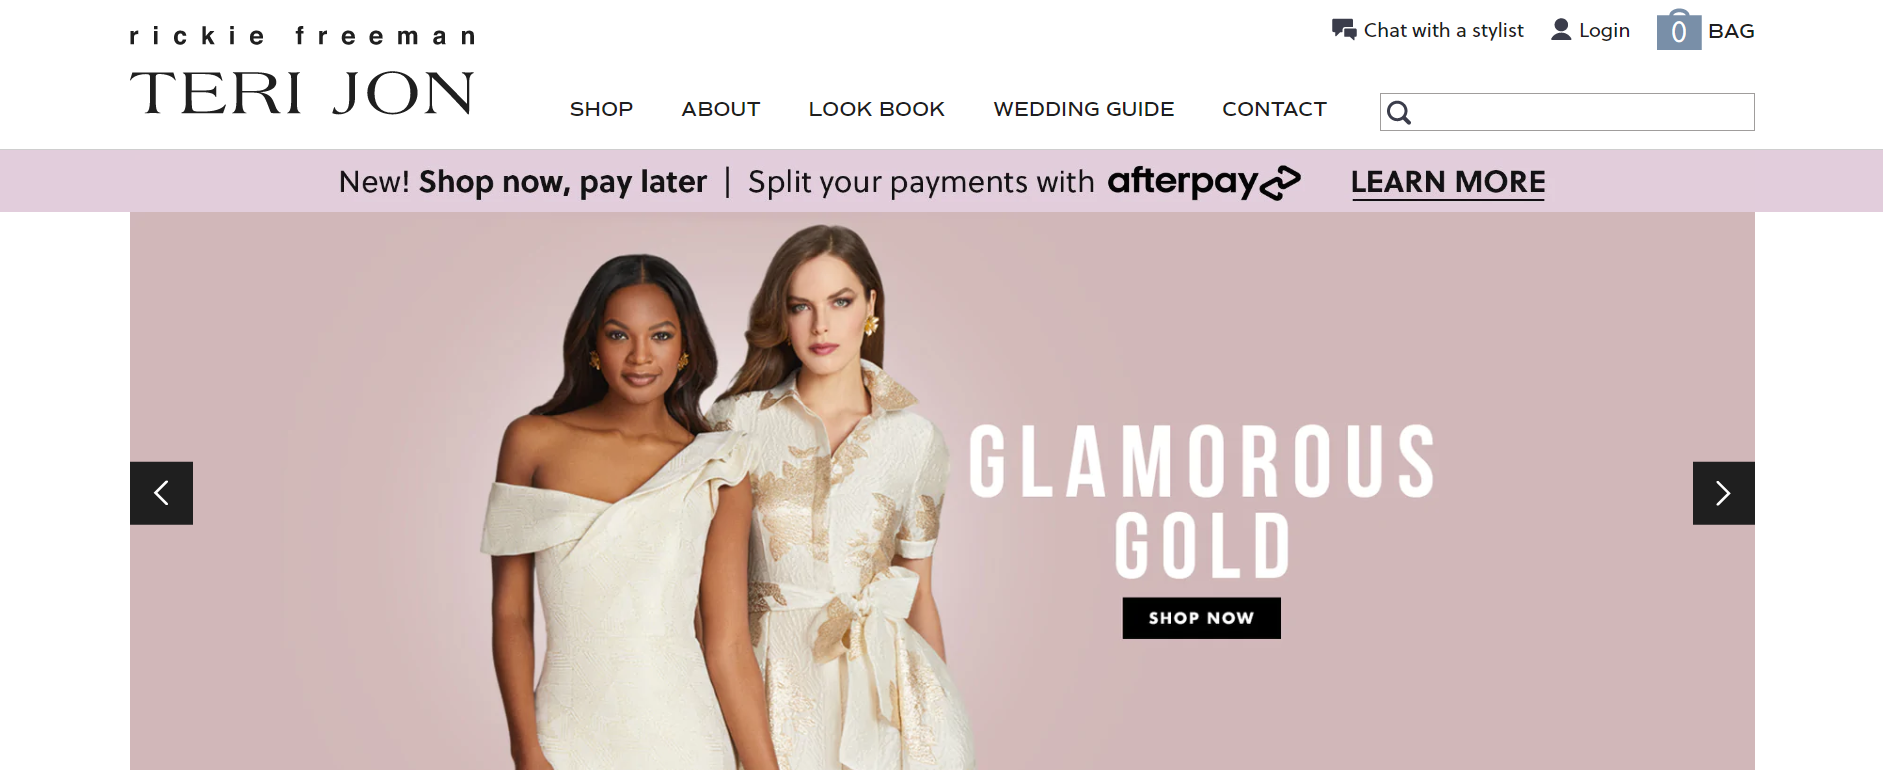Advance to the next carousel slide
The image size is (1883, 770).
click(x=1723, y=493)
